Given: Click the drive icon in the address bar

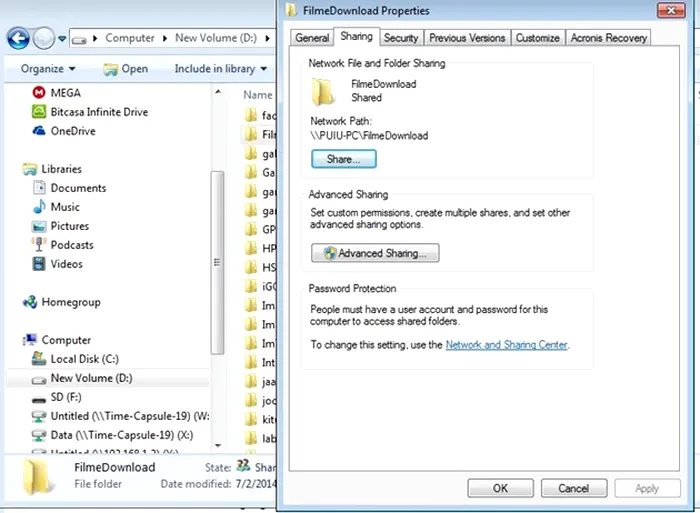Looking at the screenshot, I should [x=79, y=40].
